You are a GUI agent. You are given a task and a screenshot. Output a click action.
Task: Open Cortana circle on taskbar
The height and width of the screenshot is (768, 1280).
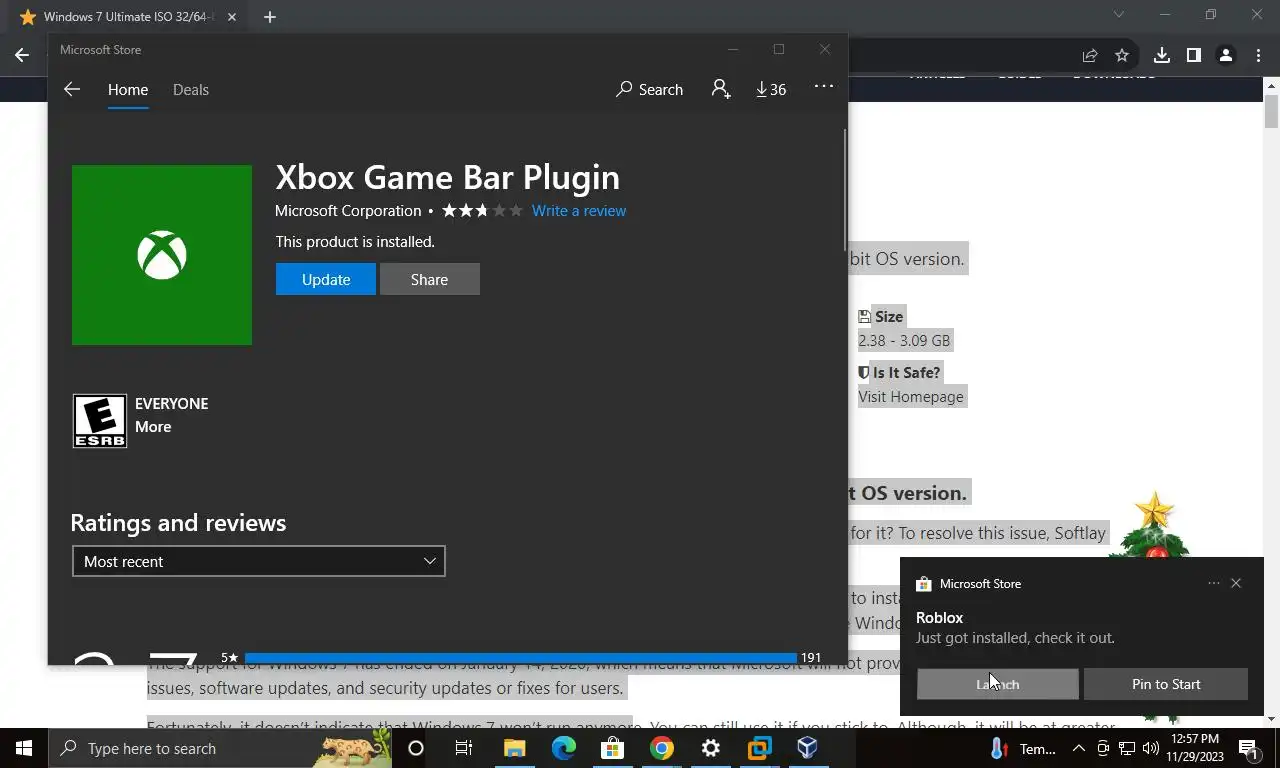[416, 748]
